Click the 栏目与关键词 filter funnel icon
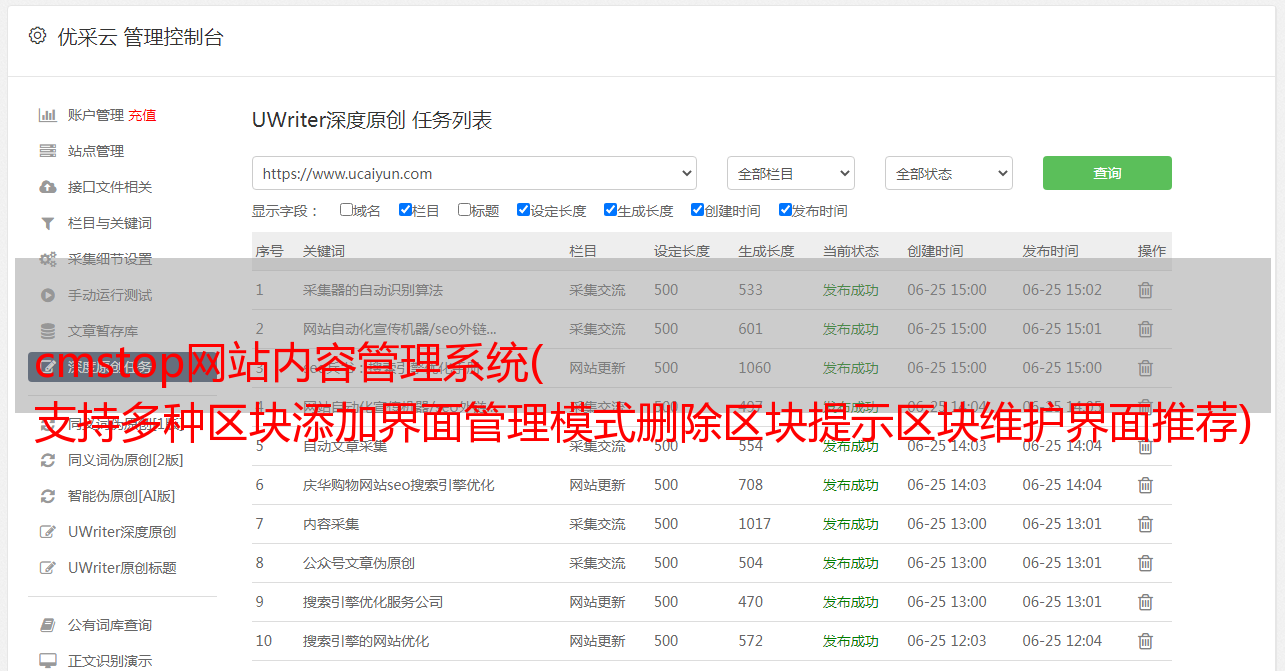The width and height of the screenshot is (1285, 671). 47,223
